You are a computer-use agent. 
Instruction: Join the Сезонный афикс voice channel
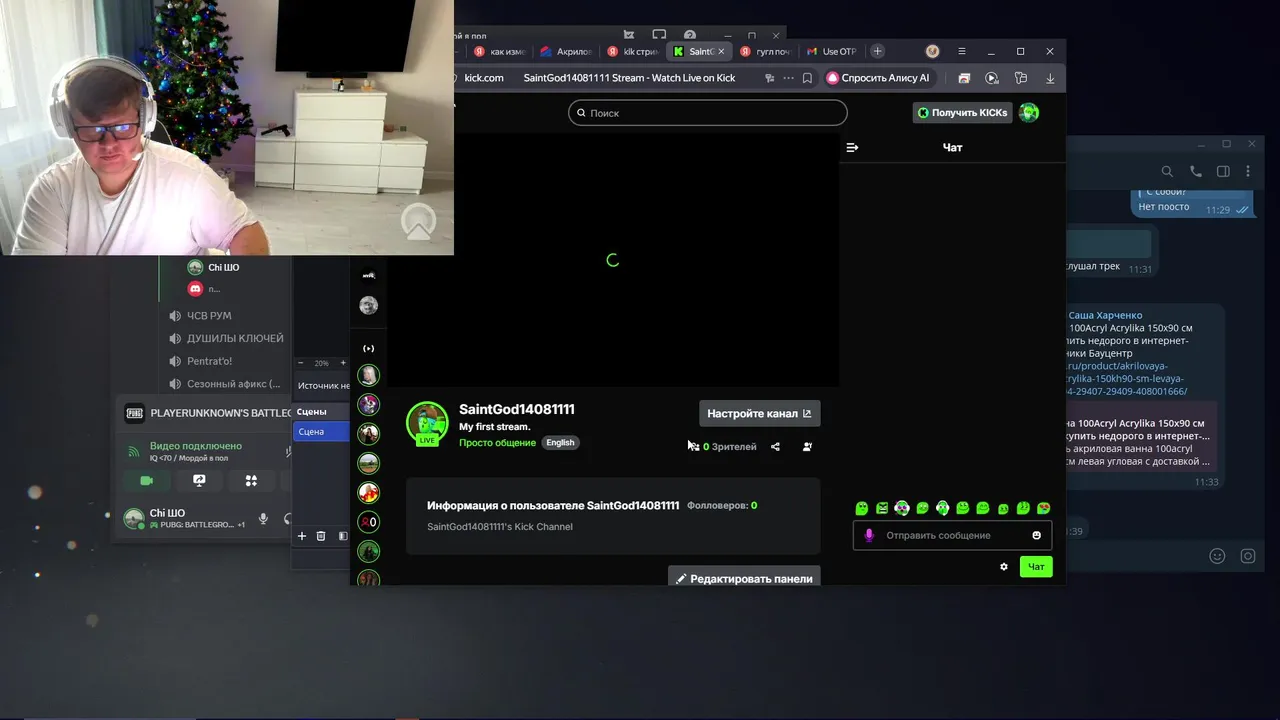click(226, 384)
